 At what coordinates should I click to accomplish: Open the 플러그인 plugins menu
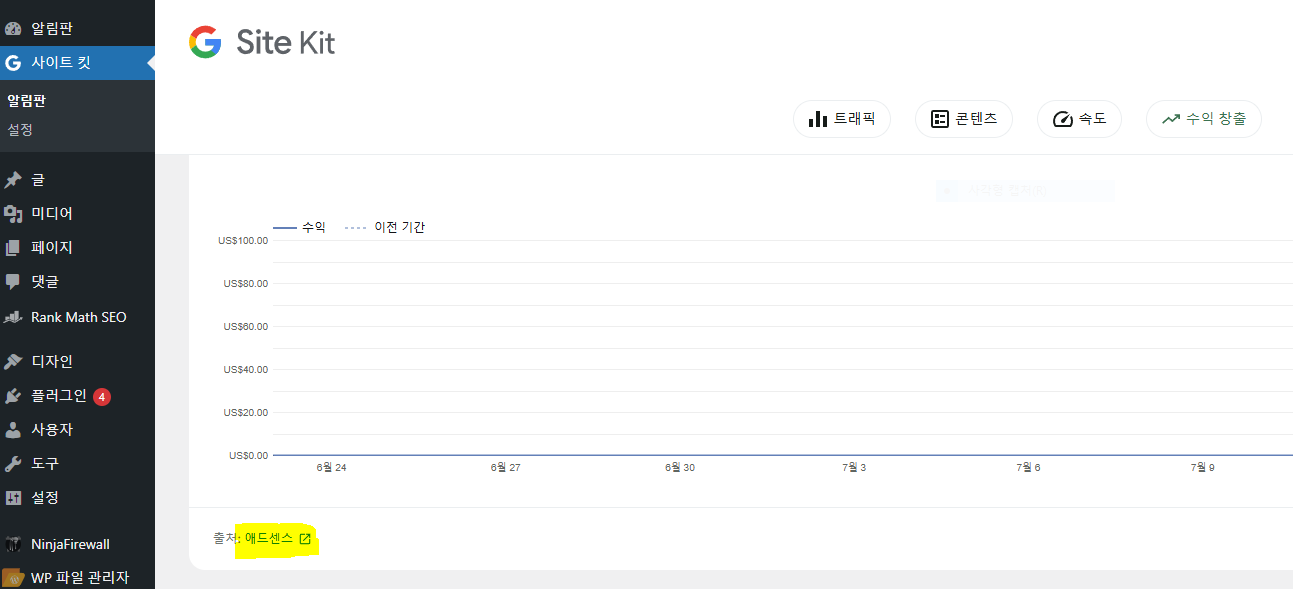pos(77,395)
